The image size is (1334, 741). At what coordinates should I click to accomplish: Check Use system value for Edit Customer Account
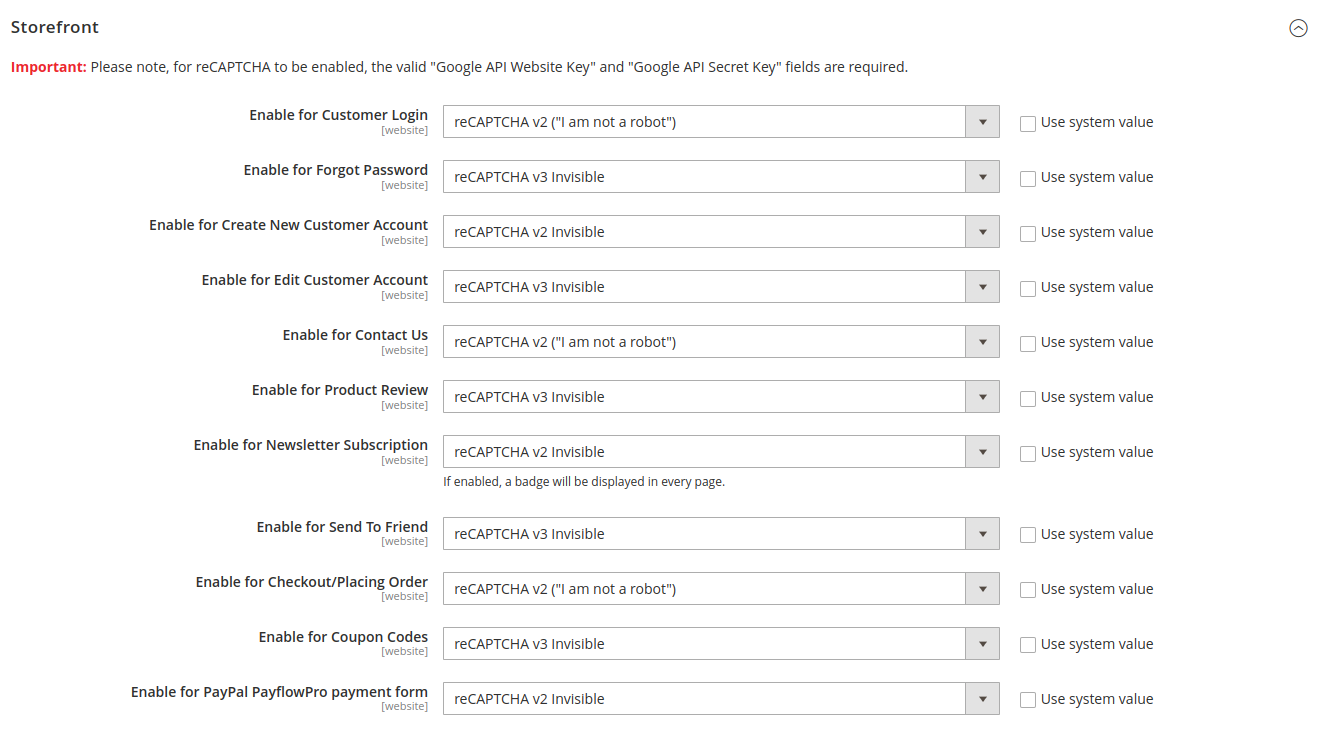click(x=1028, y=288)
